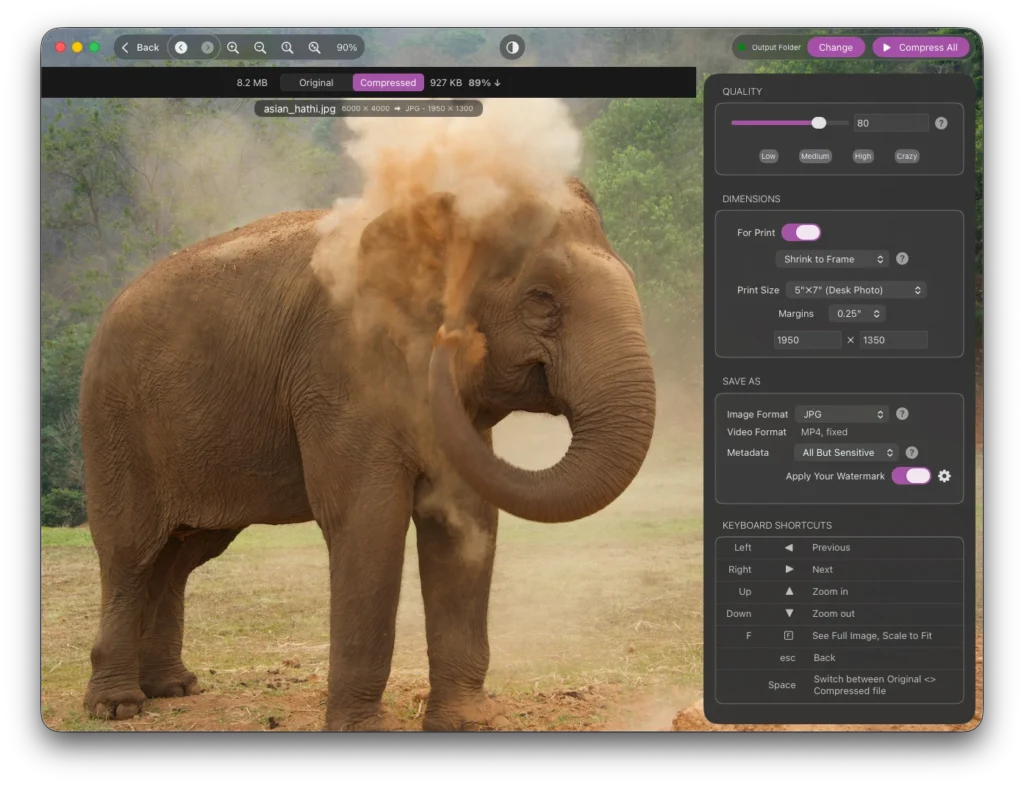Open the Shrink to Frame dropdown

click(832, 259)
